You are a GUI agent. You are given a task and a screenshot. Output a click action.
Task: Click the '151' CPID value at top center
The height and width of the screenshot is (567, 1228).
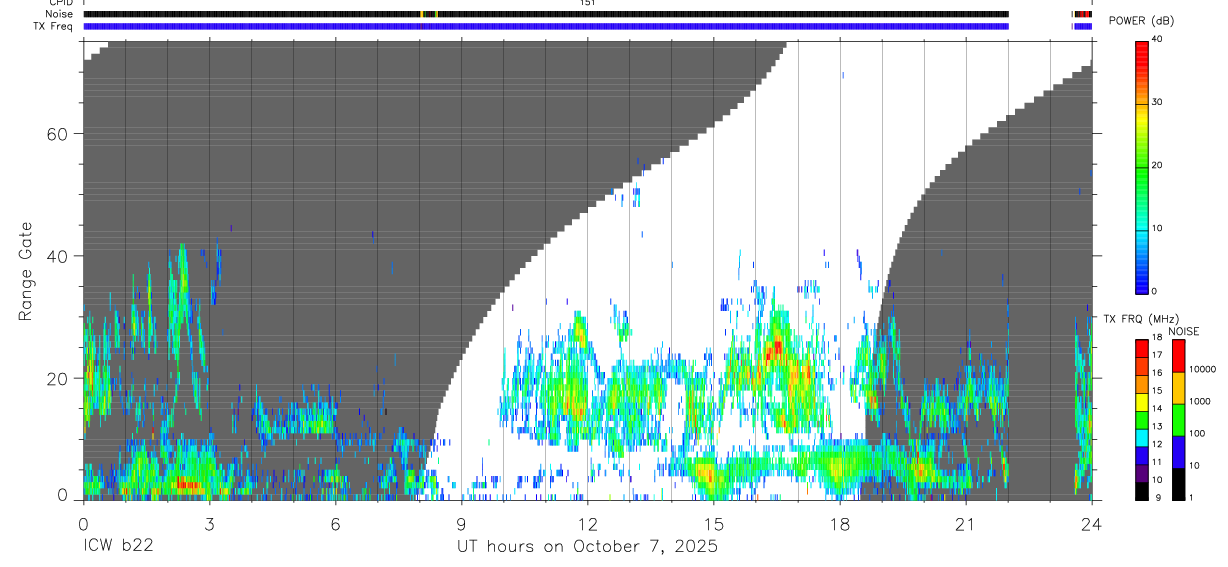coord(587,3)
